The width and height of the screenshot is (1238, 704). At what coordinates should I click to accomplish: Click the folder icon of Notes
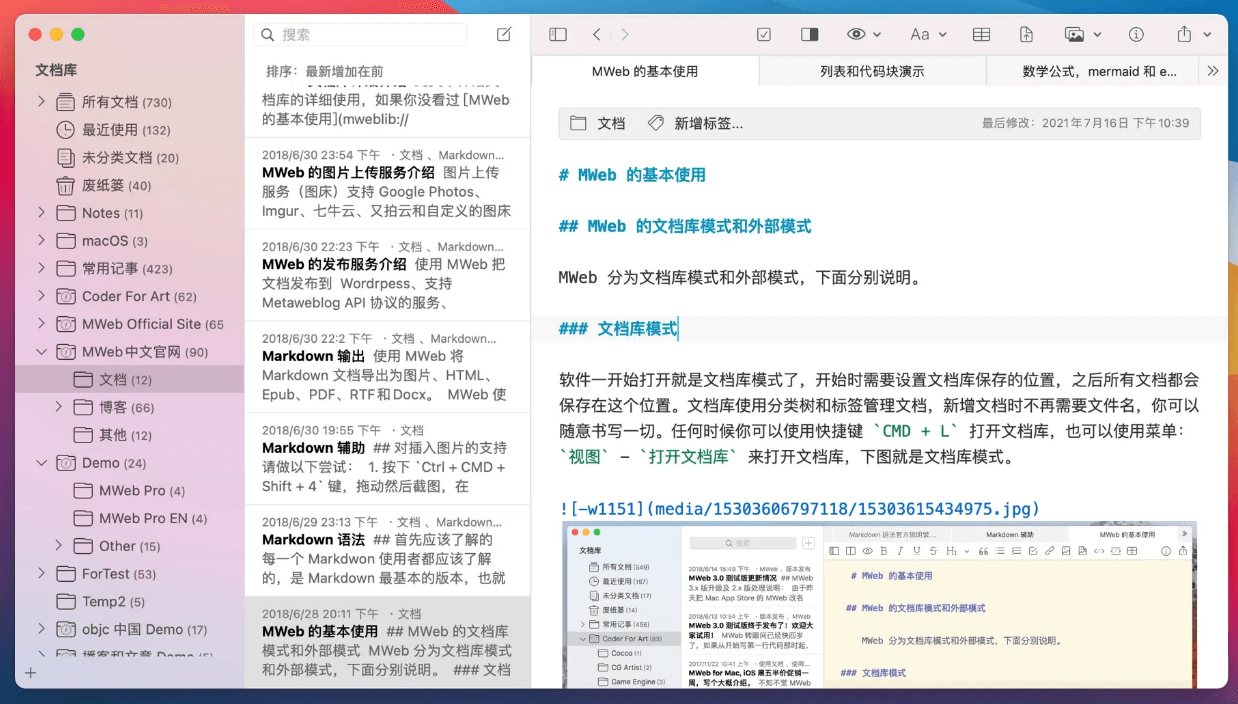pos(66,213)
